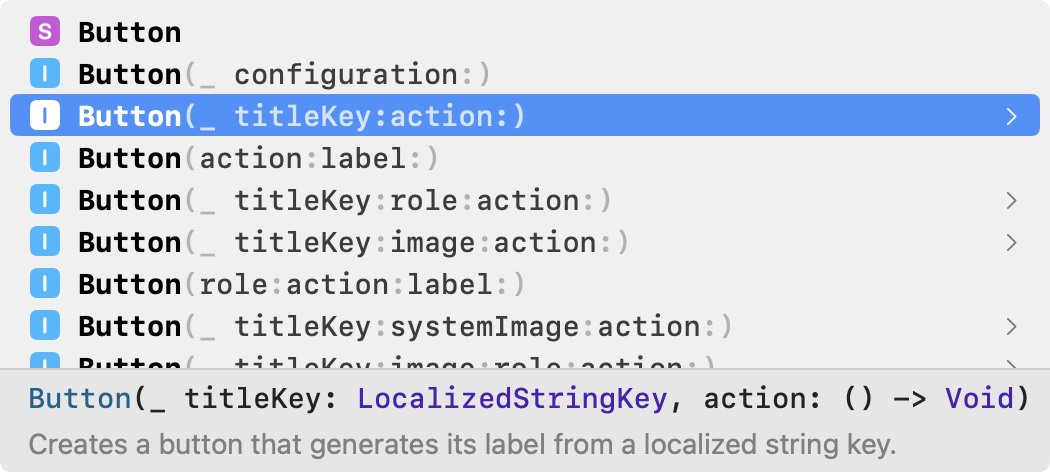Expand the chevron for titleKey:role:action: completion

coord(1012,200)
